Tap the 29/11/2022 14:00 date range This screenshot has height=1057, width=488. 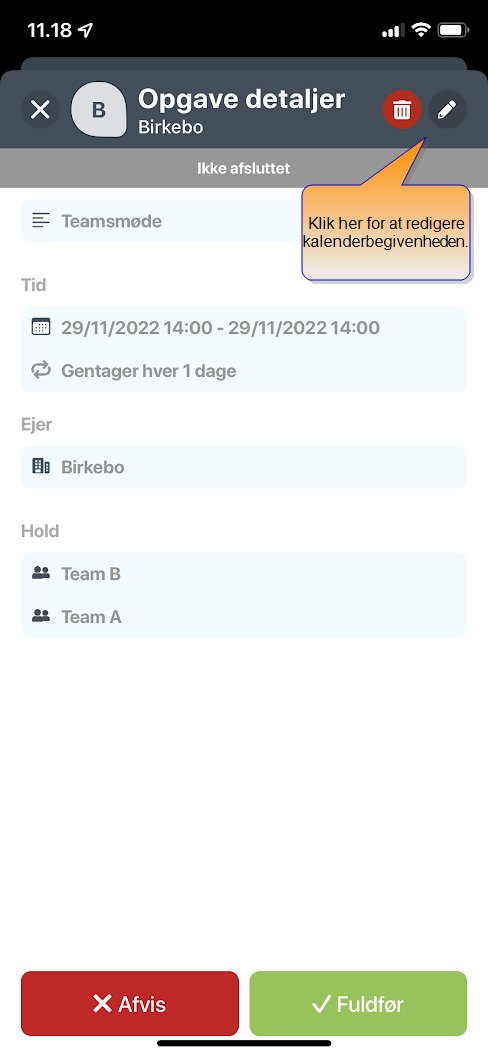point(220,328)
